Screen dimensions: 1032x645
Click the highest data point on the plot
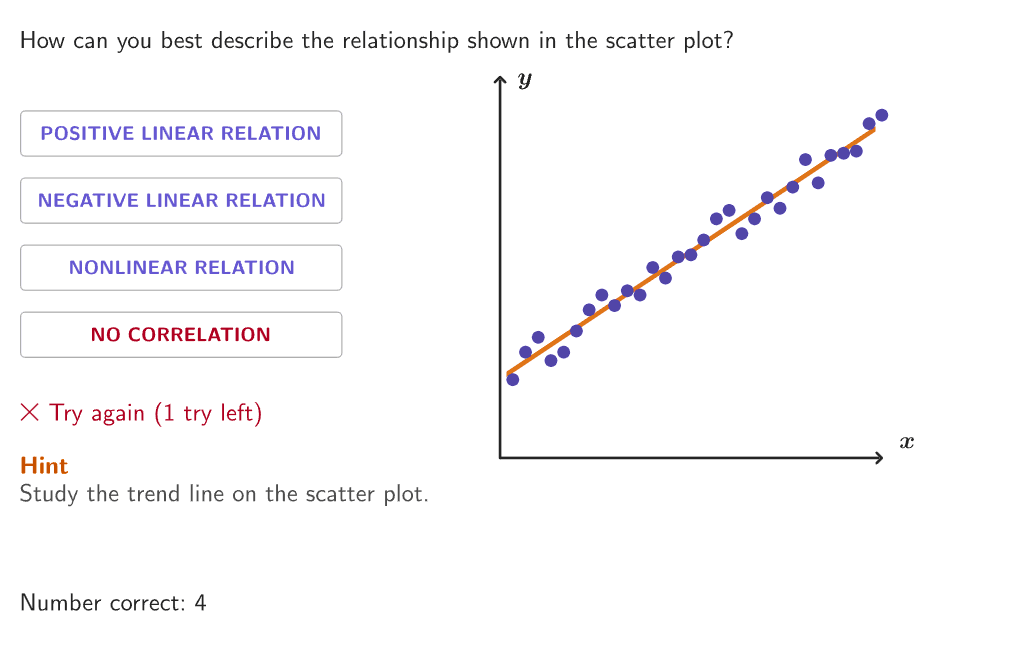pos(881,115)
